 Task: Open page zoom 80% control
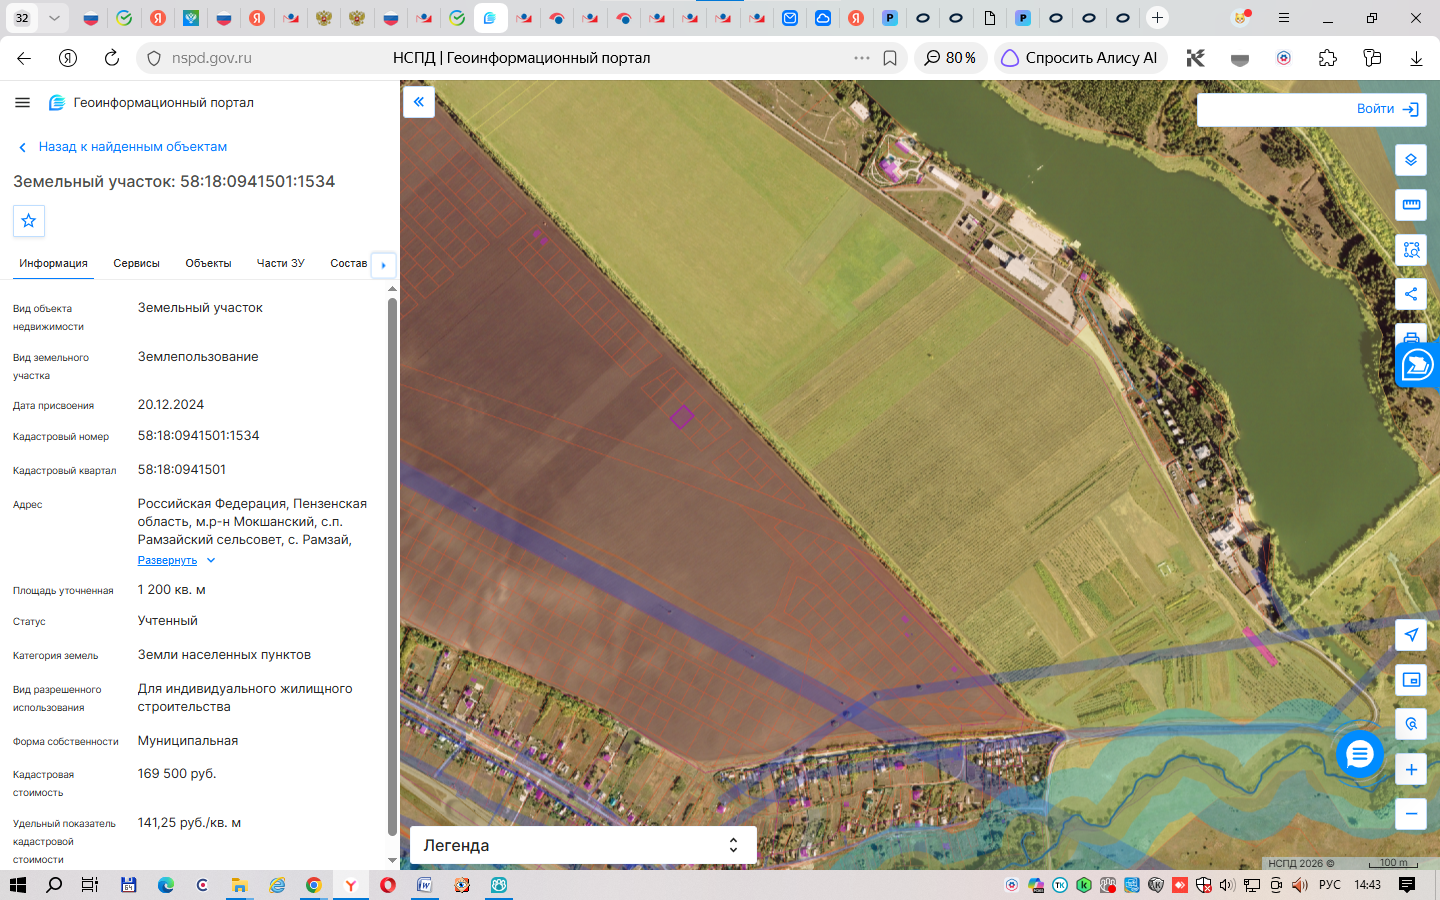(x=950, y=58)
